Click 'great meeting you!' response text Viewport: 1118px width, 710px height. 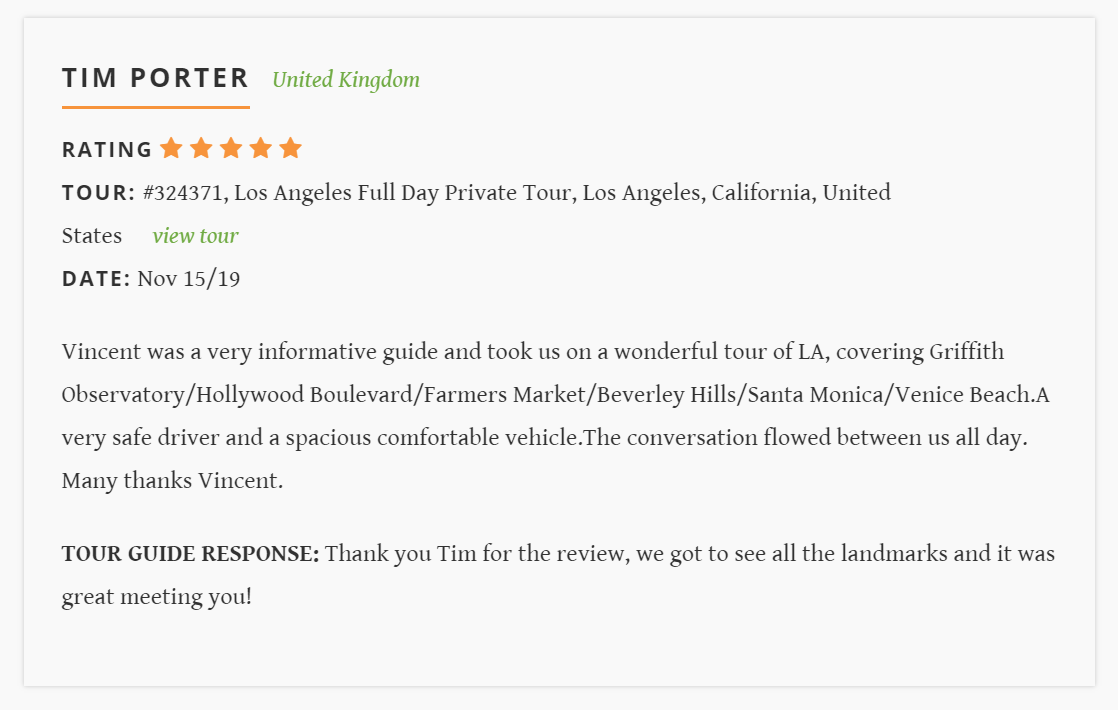pos(157,597)
